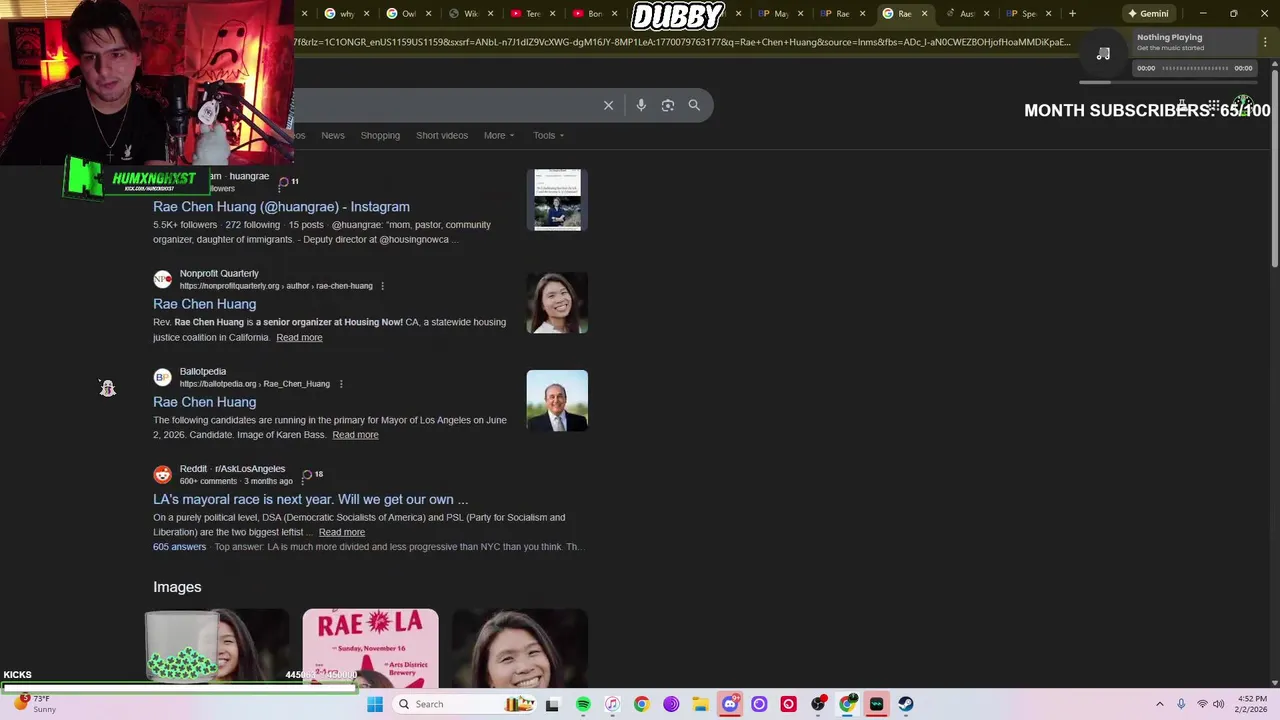The image size is (1280, 720).
Task: Open Spotify from taskbar
Action: click(x=583, y=704)
